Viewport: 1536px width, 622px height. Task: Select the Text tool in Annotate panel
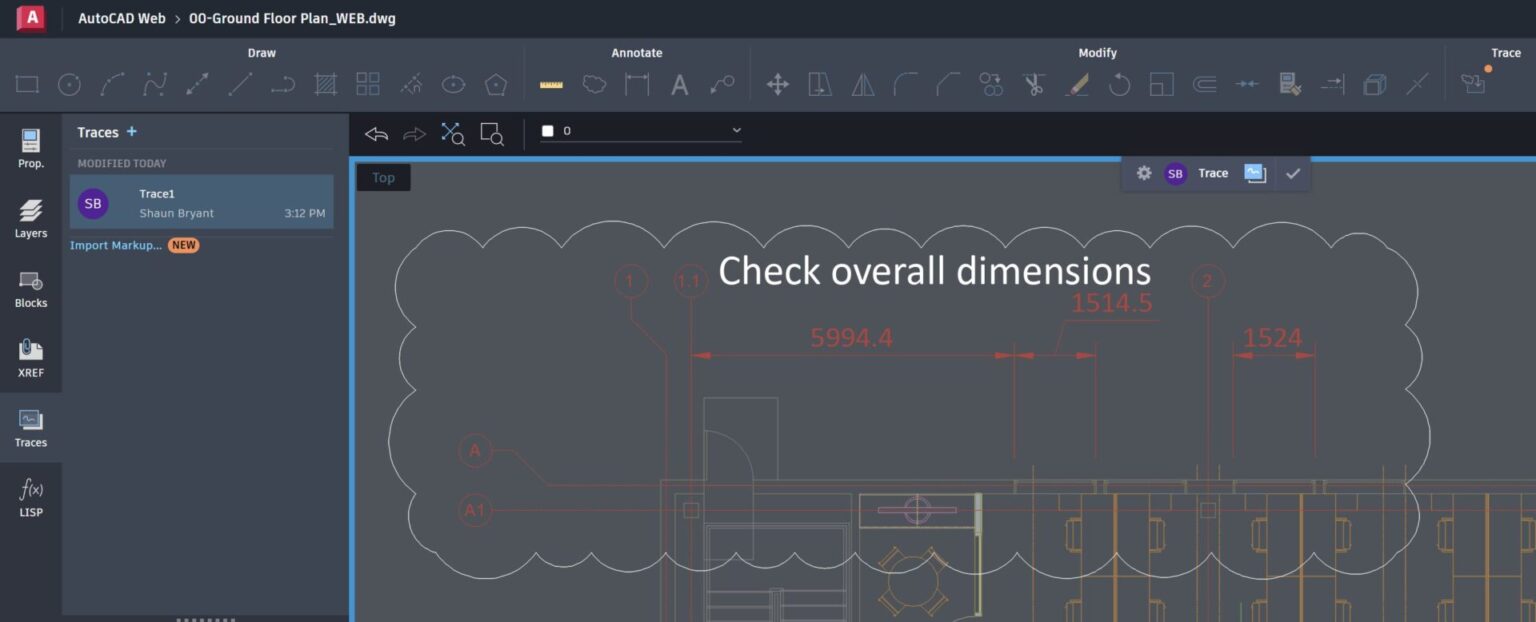[x=679, y=84]
